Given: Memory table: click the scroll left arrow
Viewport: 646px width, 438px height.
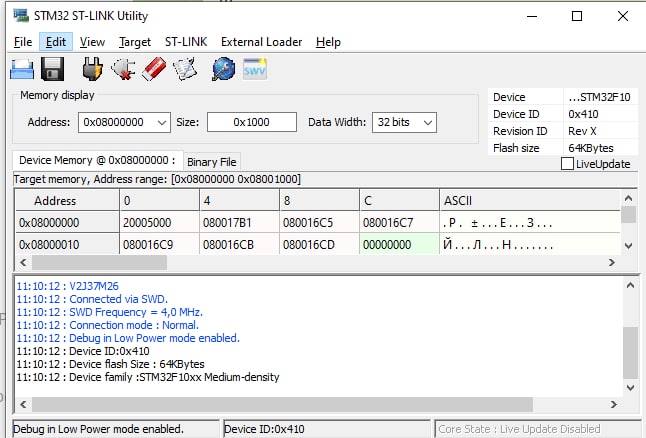Looking at the screenshot, I should click(x=23, y=262).
